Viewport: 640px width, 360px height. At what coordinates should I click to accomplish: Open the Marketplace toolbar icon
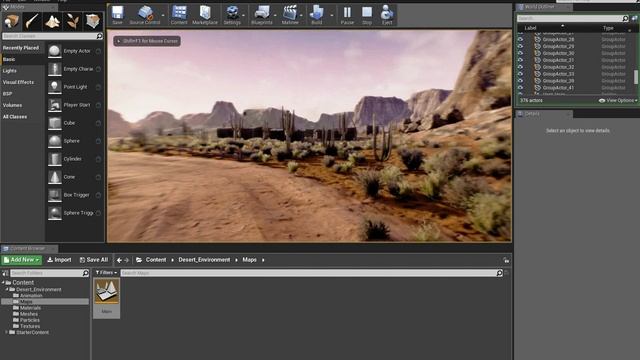(205, 15)
